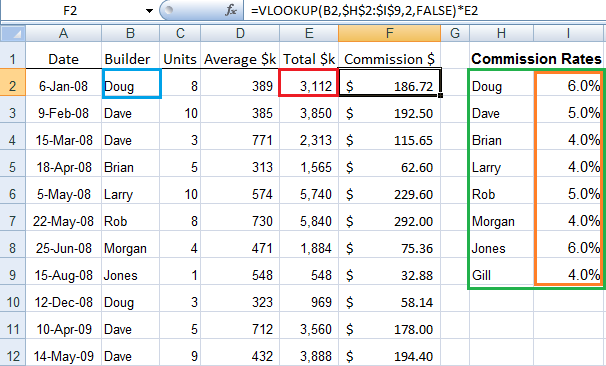The height and width of the screenshot is (366, 606).
Task: Click the 'Commission $' header cell
Action: click(390, 56)
